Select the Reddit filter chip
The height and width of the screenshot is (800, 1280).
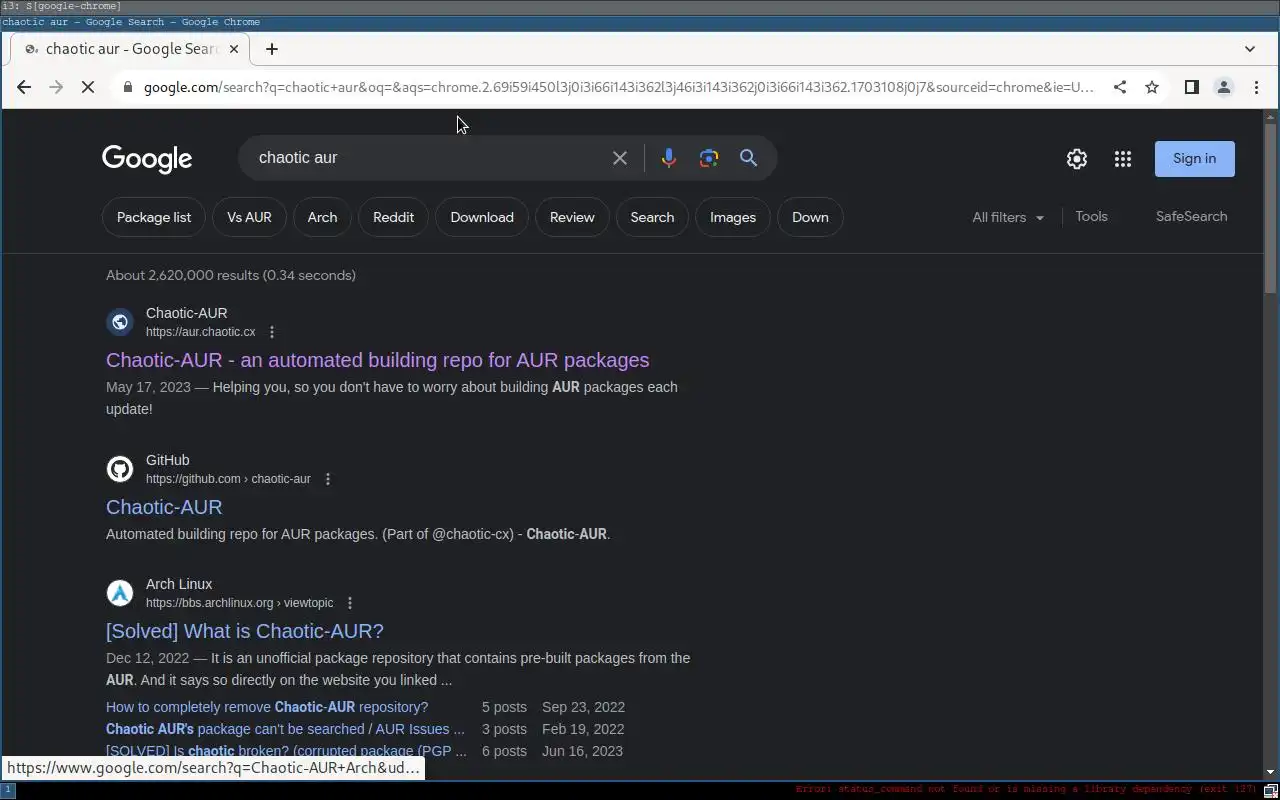[393, 217]
